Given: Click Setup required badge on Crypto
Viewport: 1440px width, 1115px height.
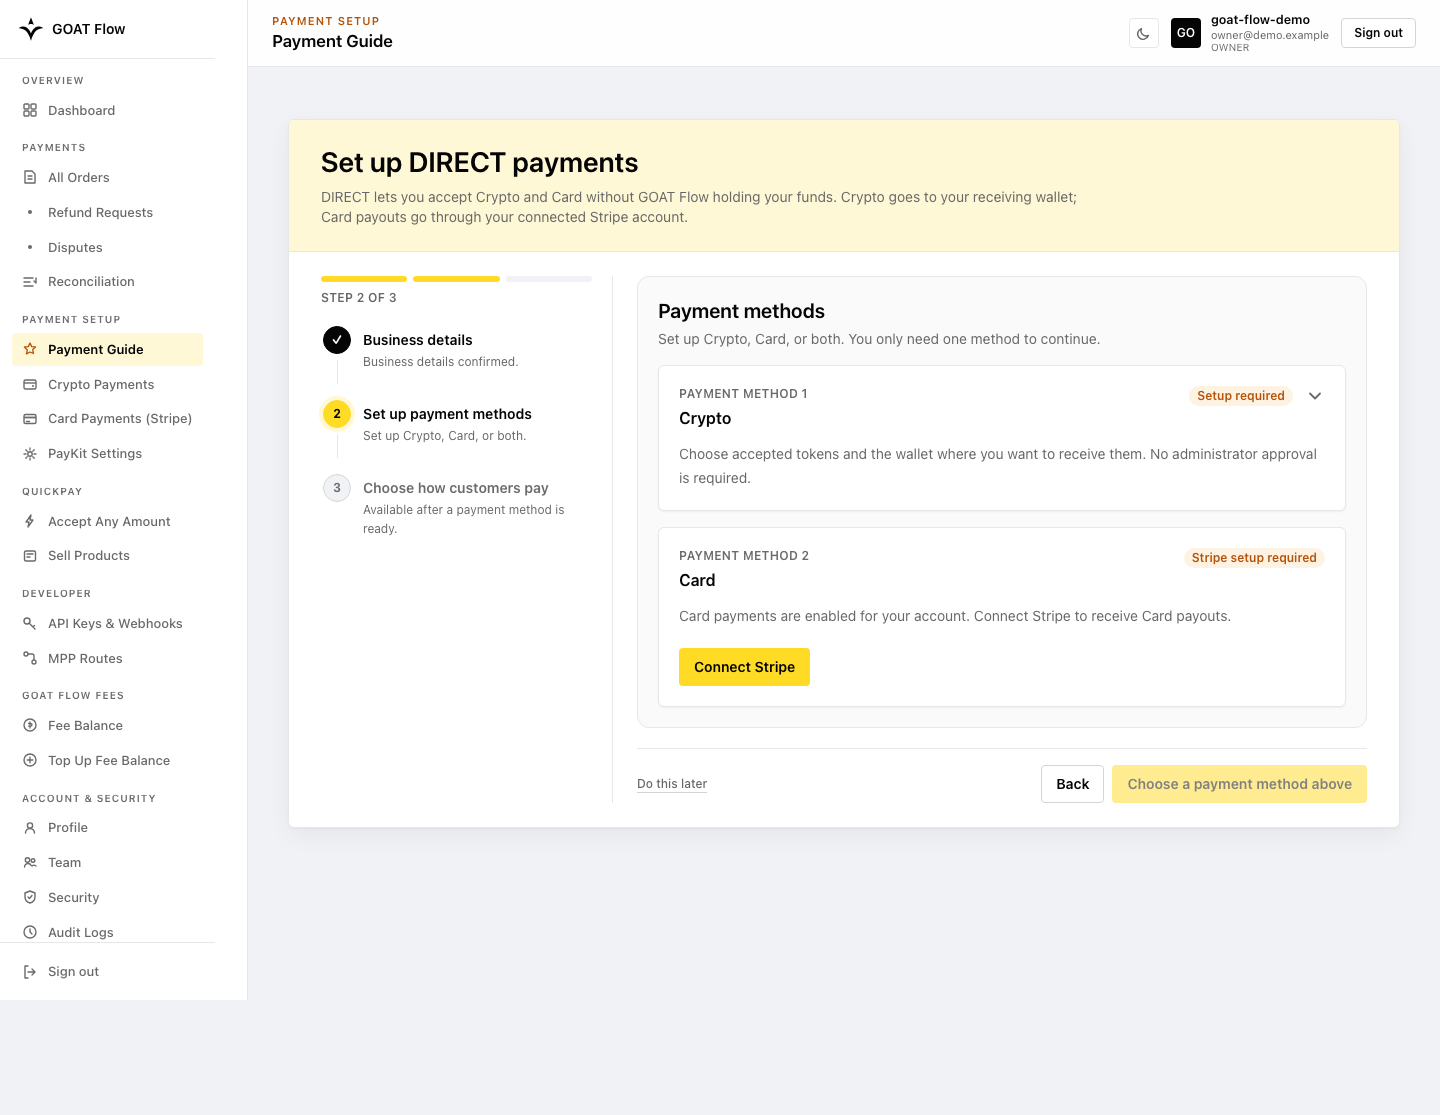Looking at the screenshot, I should coord(1240,396).
